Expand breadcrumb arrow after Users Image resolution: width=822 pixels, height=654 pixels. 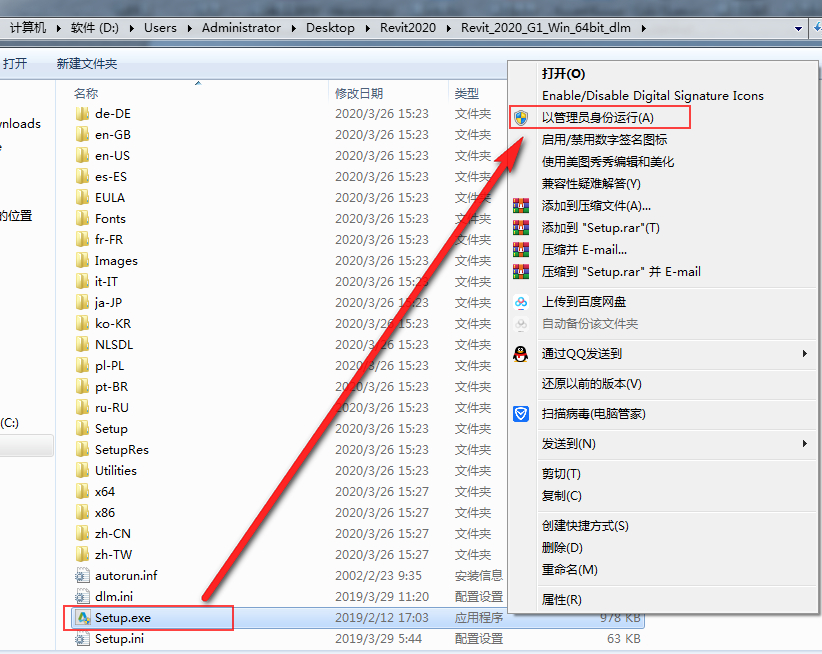[189, 28]
